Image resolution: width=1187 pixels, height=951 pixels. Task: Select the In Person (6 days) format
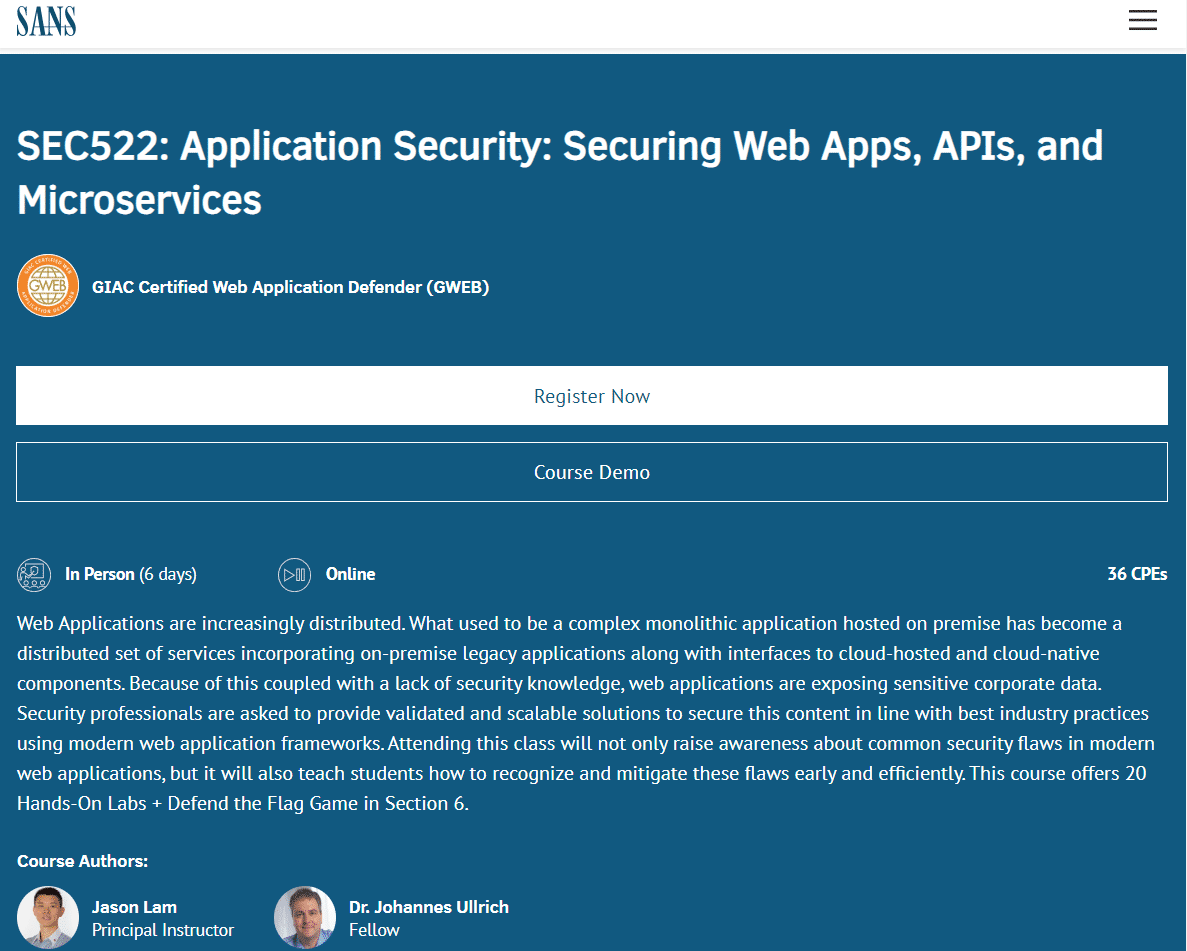click(x=130, y=574)
